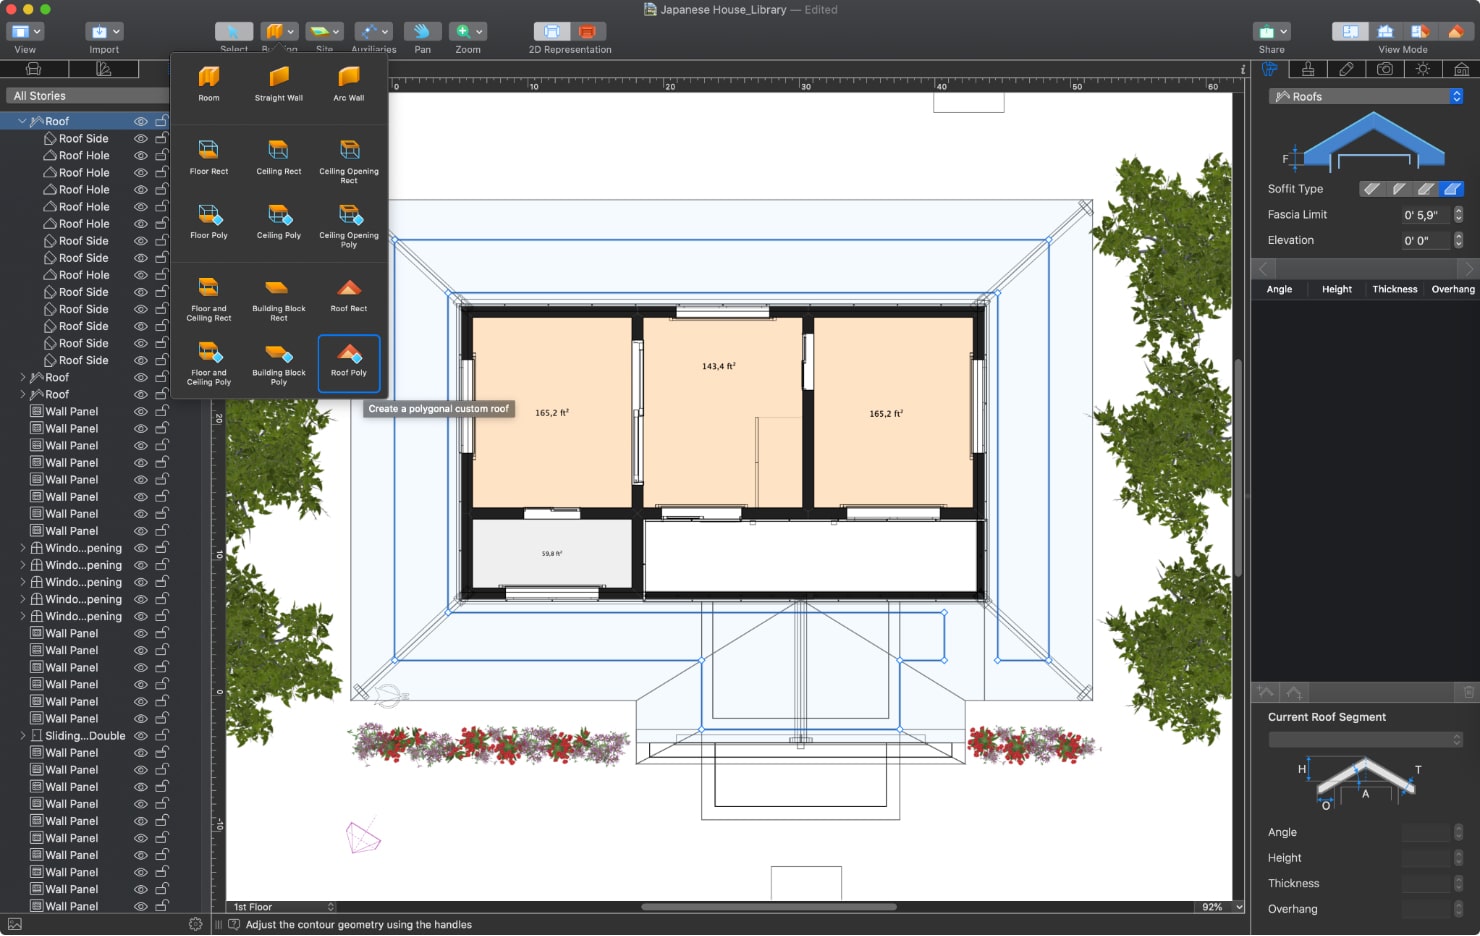Screen dimensions: 1480x936
Task: Open the house settings inspector tab
Action: [x=1461, y=69]
